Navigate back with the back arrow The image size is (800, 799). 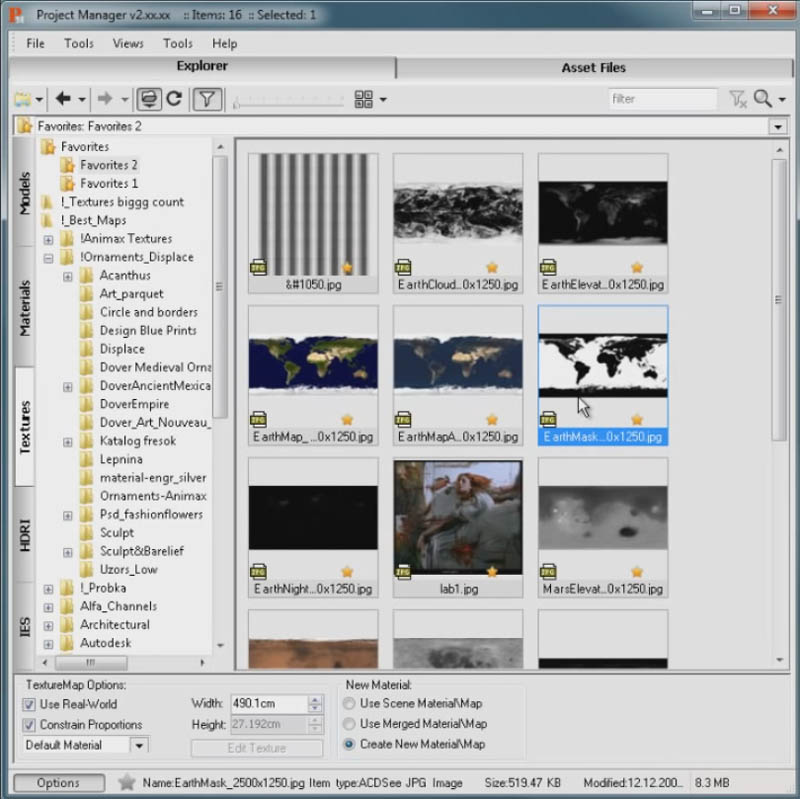coord(62,99)
